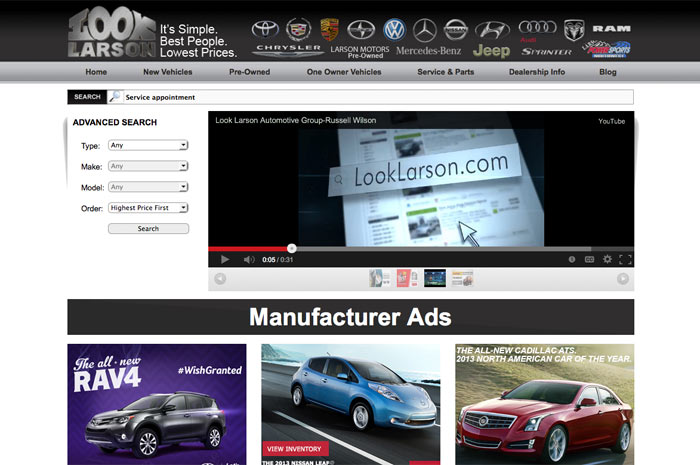
Task: Click the Larson PowerSports logo
Action: [606, 49]
